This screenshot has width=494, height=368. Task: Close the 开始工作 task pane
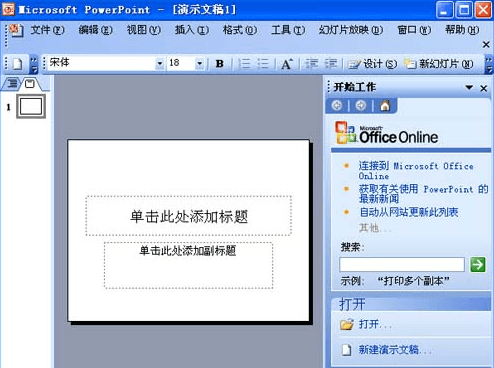click(x=484, y=88)
